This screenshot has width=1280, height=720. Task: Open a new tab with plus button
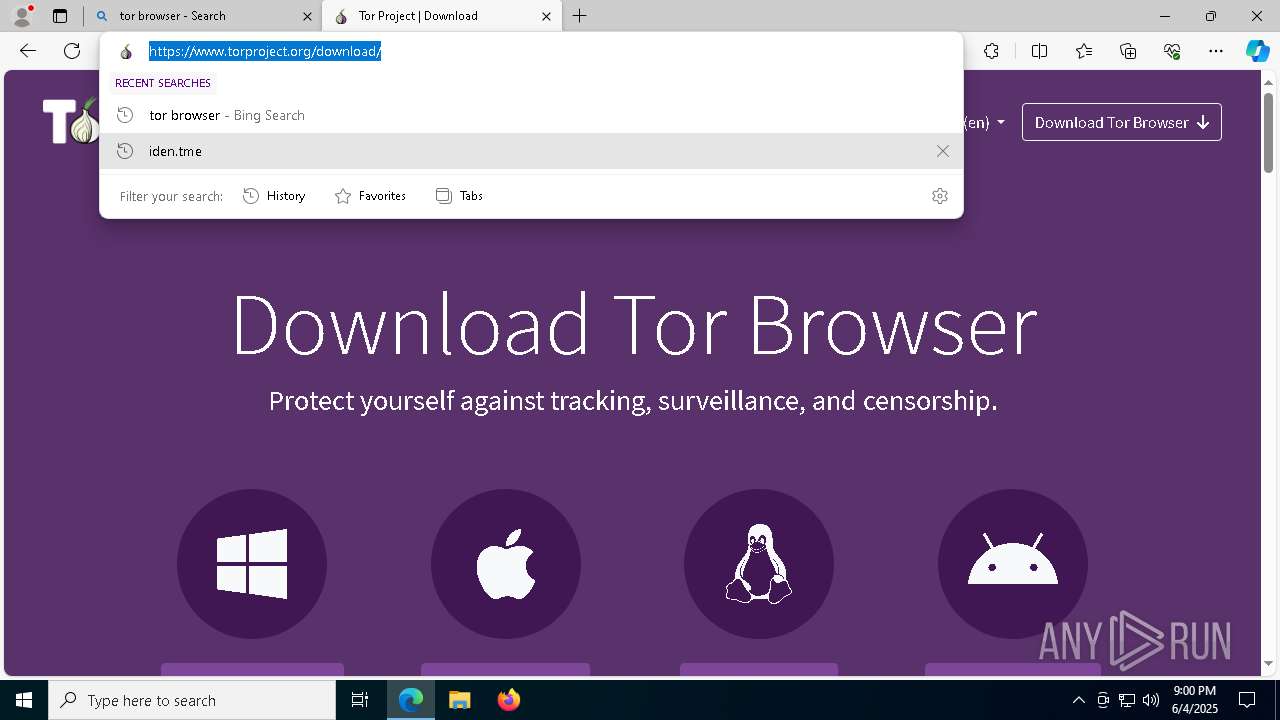click(579, 16)
